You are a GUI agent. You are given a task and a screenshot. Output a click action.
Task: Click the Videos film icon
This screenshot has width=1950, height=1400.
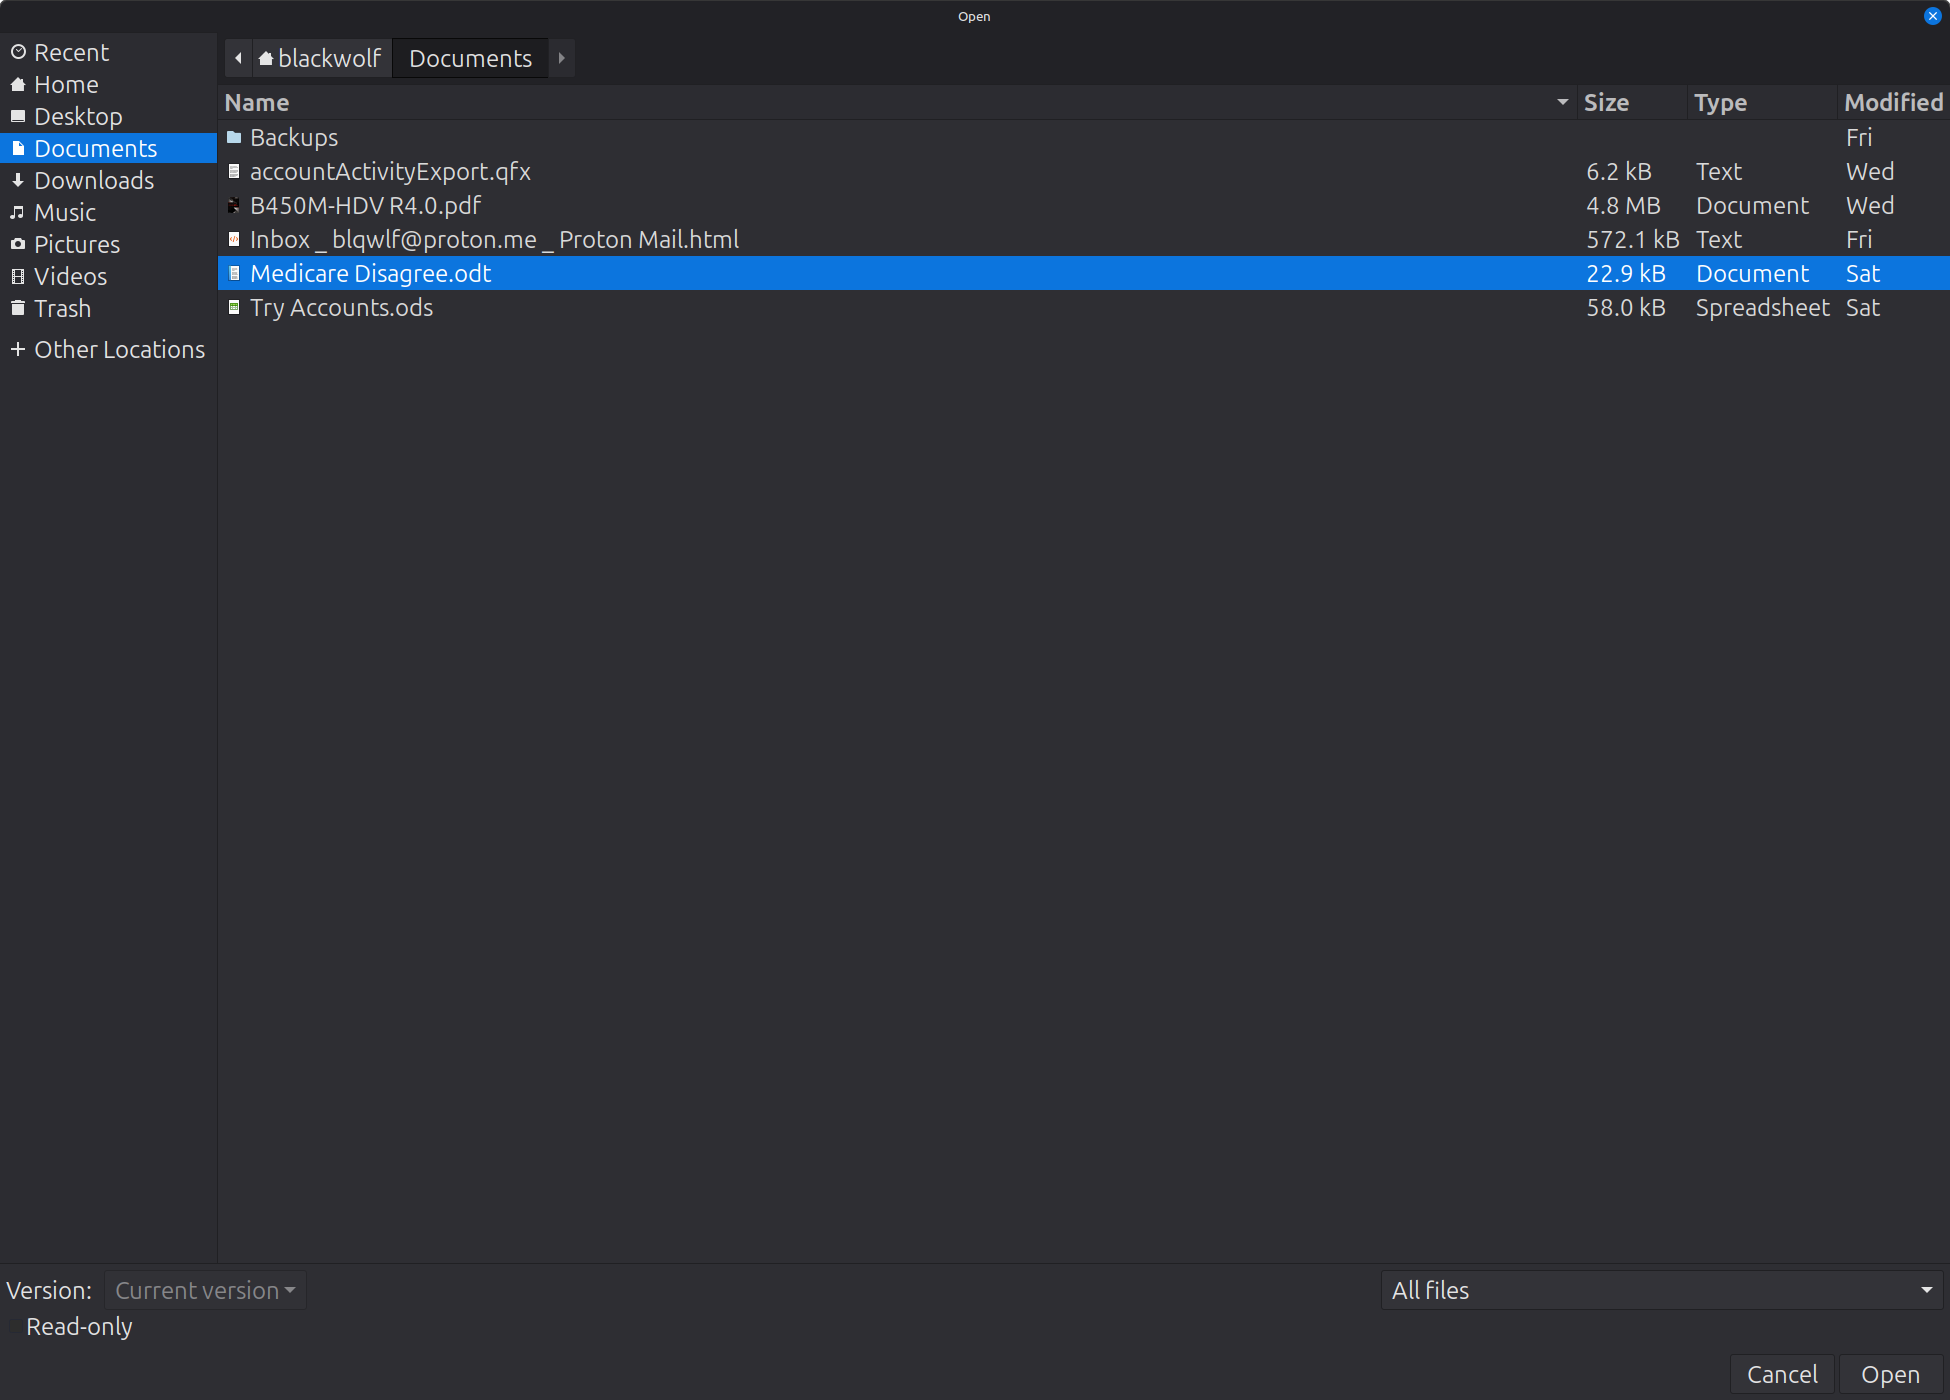click(18, 276)
